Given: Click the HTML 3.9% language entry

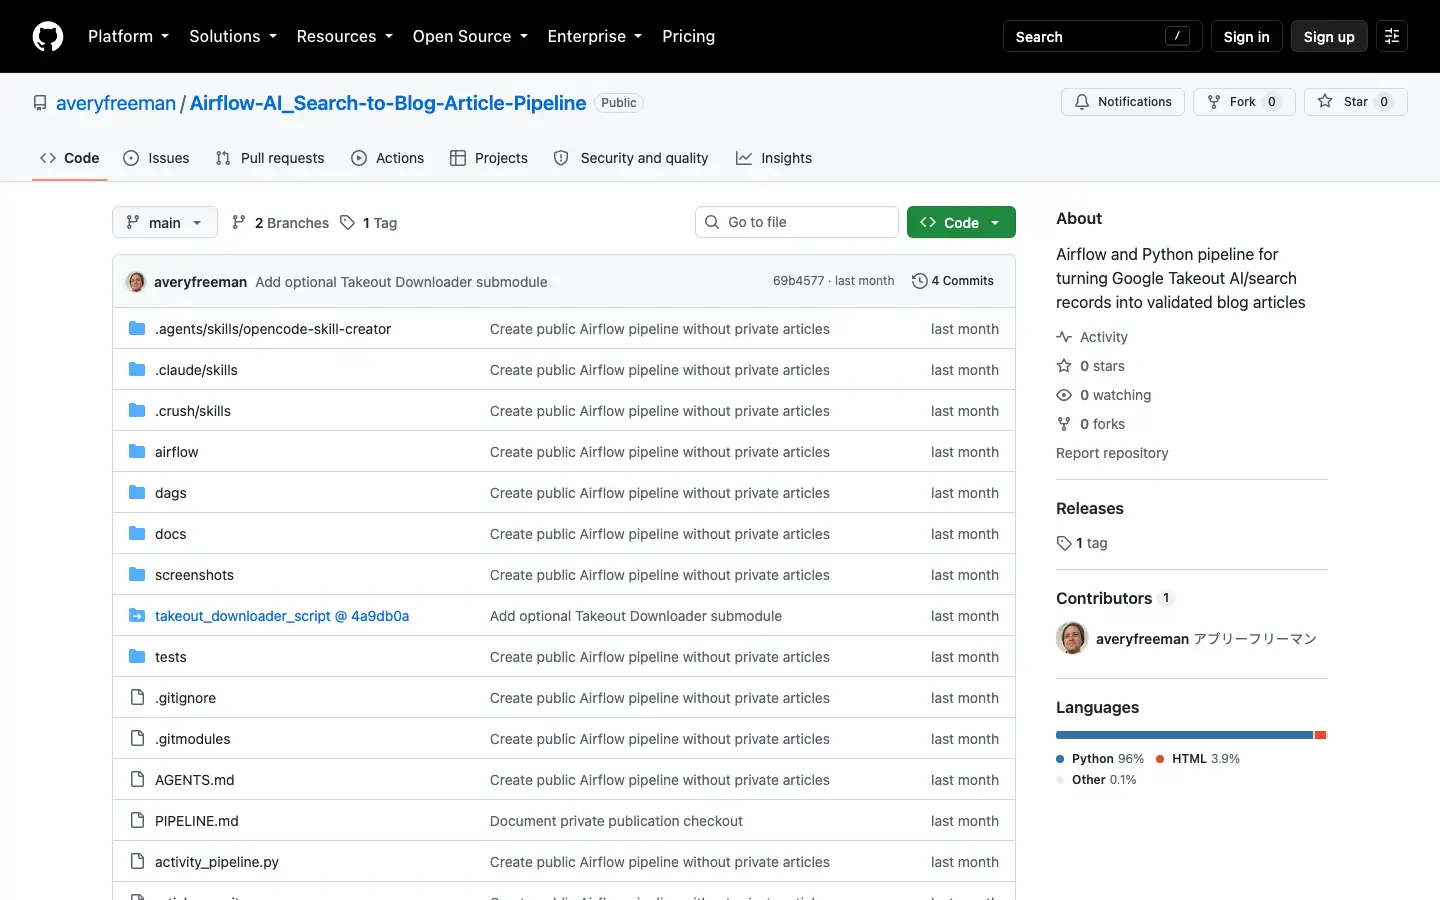Looking at the screenshot, I should pyautogui.click(x=1198, y=759).
